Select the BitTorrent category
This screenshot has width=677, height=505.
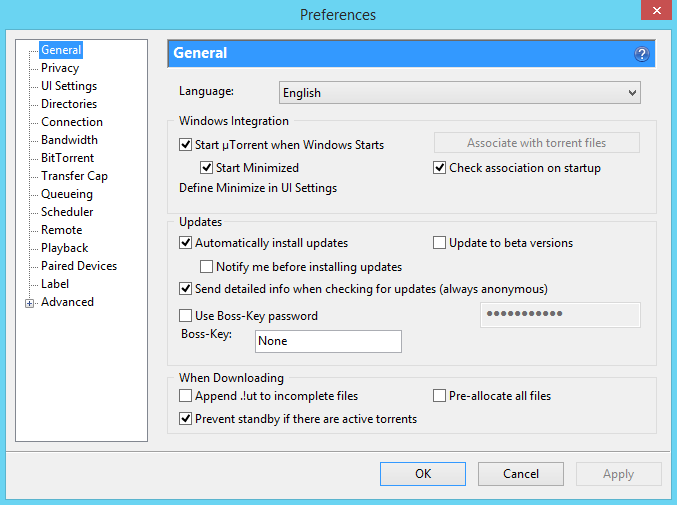click(67, 158)
